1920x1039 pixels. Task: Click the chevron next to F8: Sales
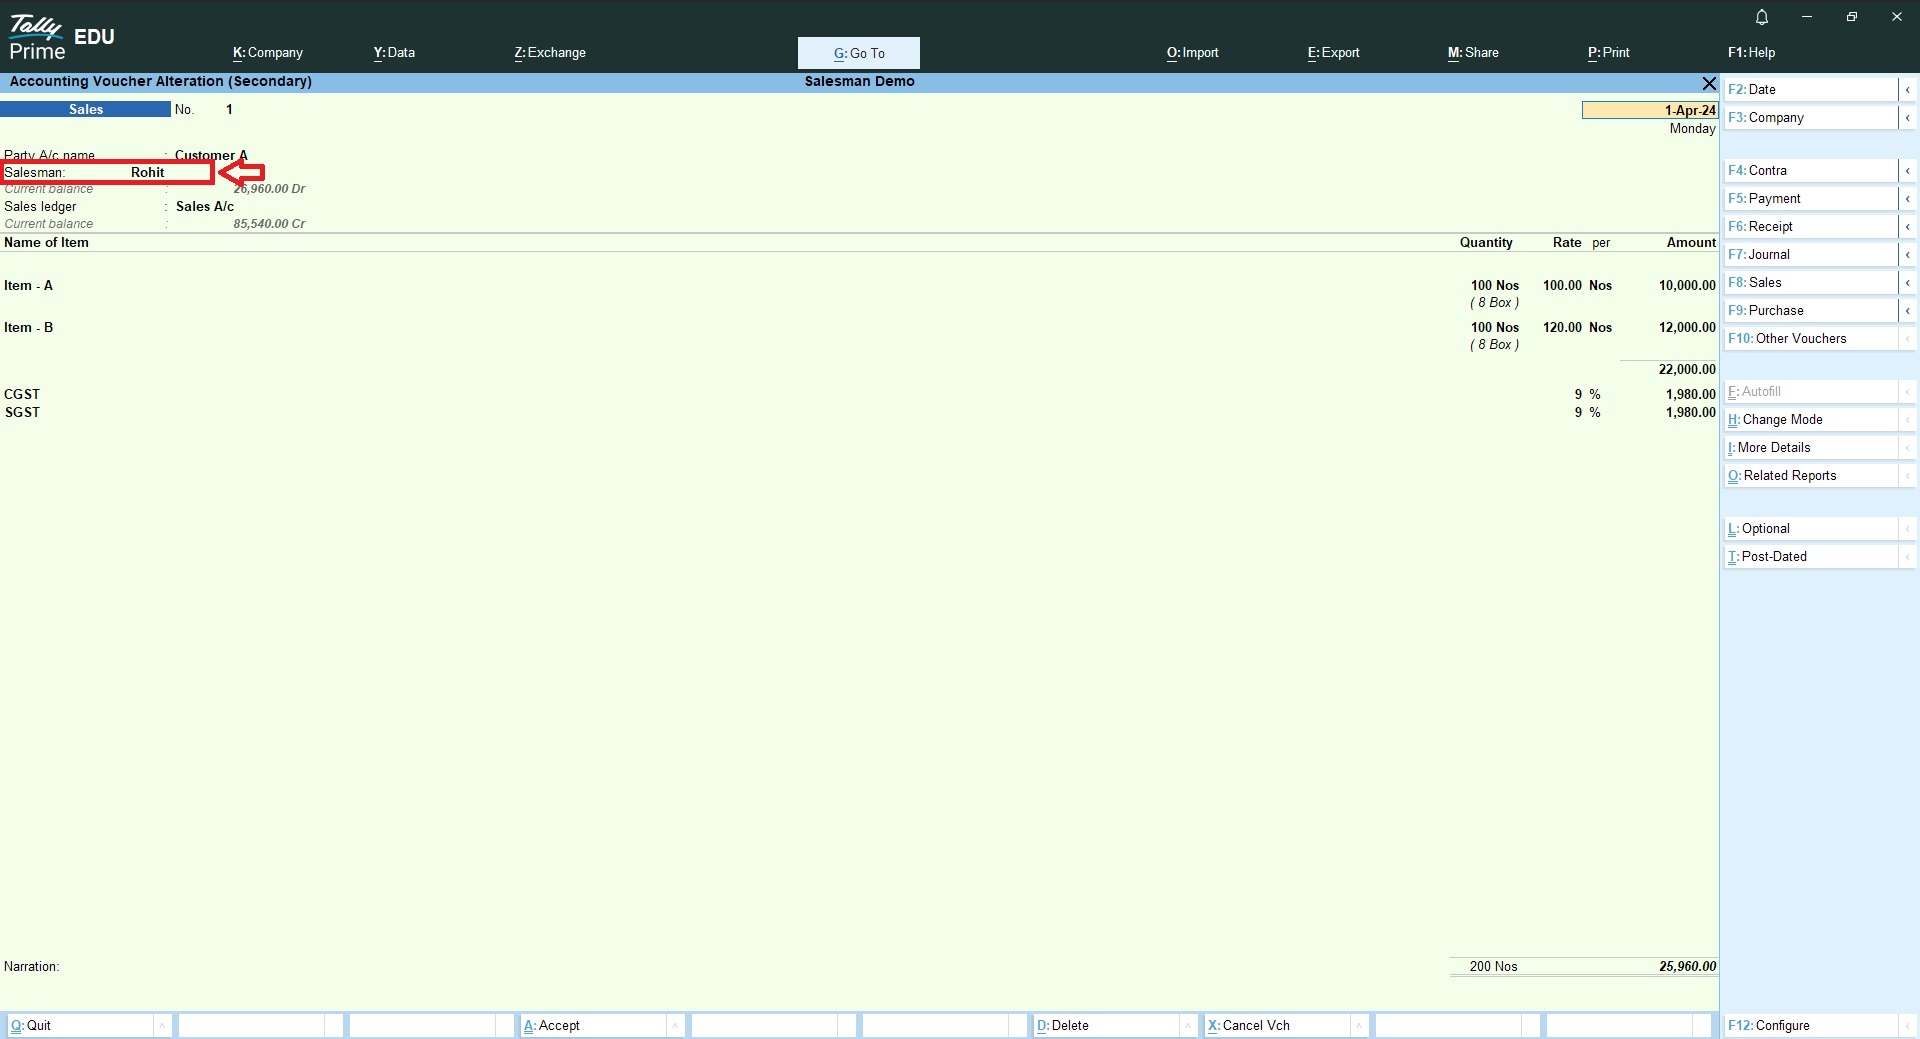click(x=1907, y=283)
